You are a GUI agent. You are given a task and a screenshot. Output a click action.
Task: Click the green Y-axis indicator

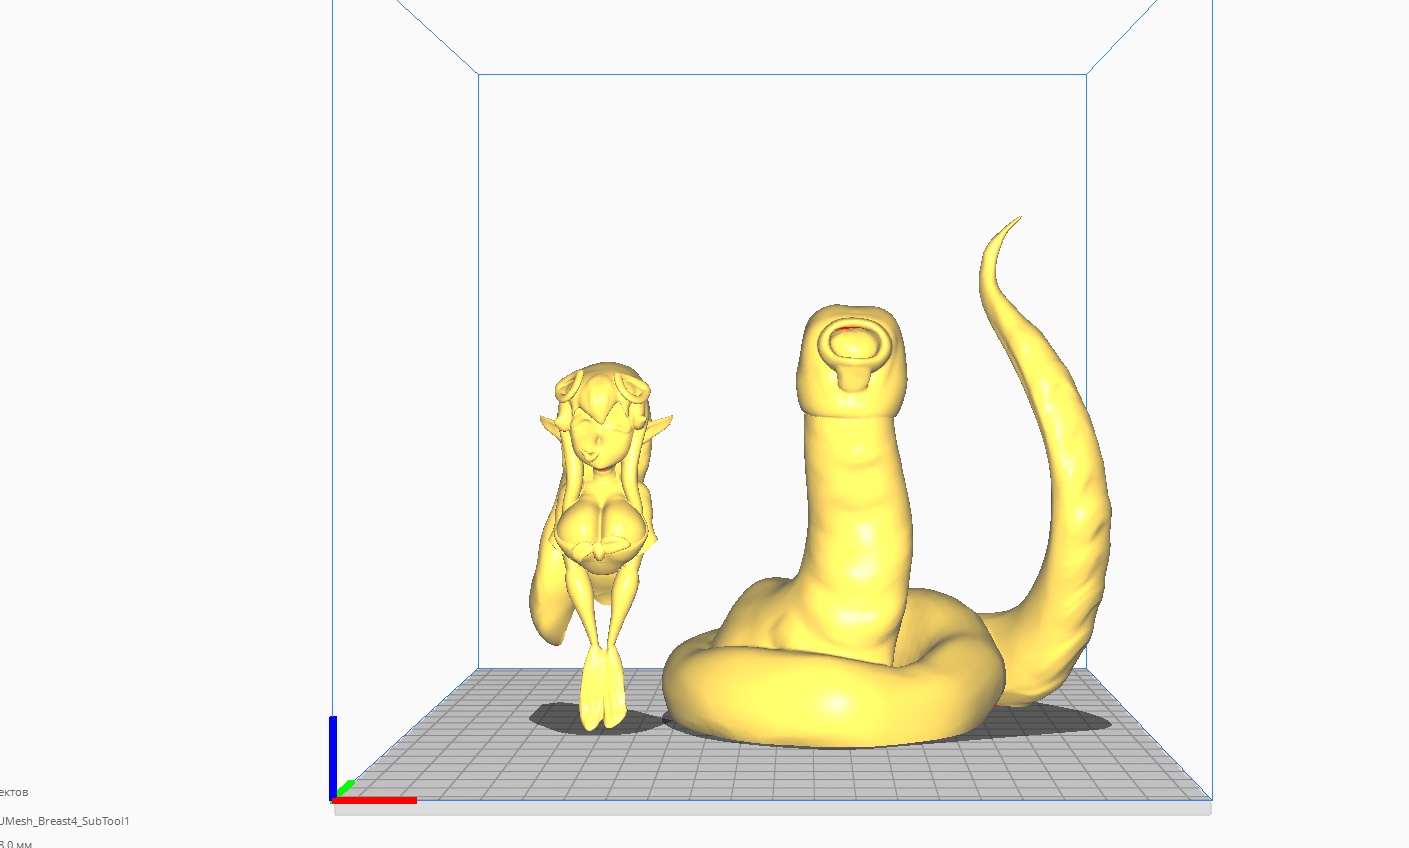[x=349, y=785]
